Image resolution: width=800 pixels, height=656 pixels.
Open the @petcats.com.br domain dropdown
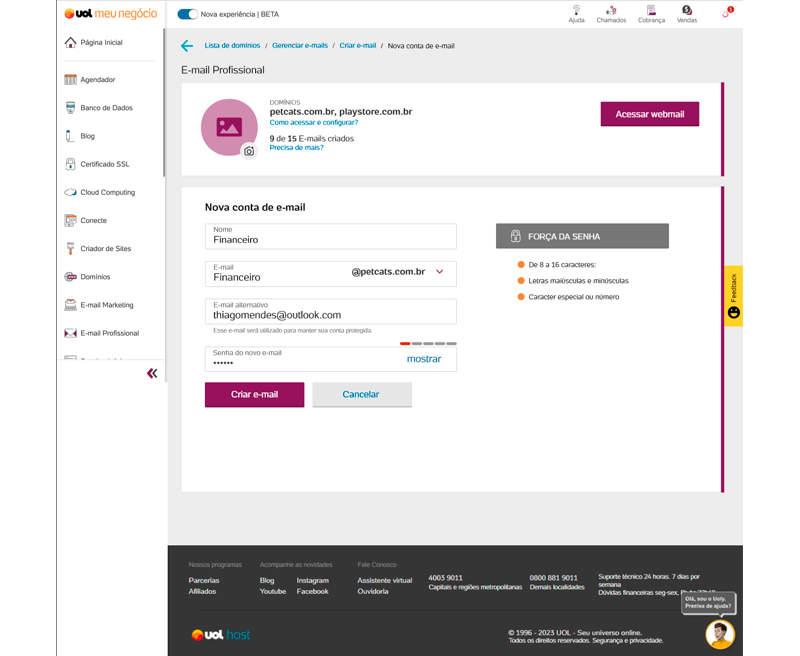pyautogui.click(x=398, y=272)
